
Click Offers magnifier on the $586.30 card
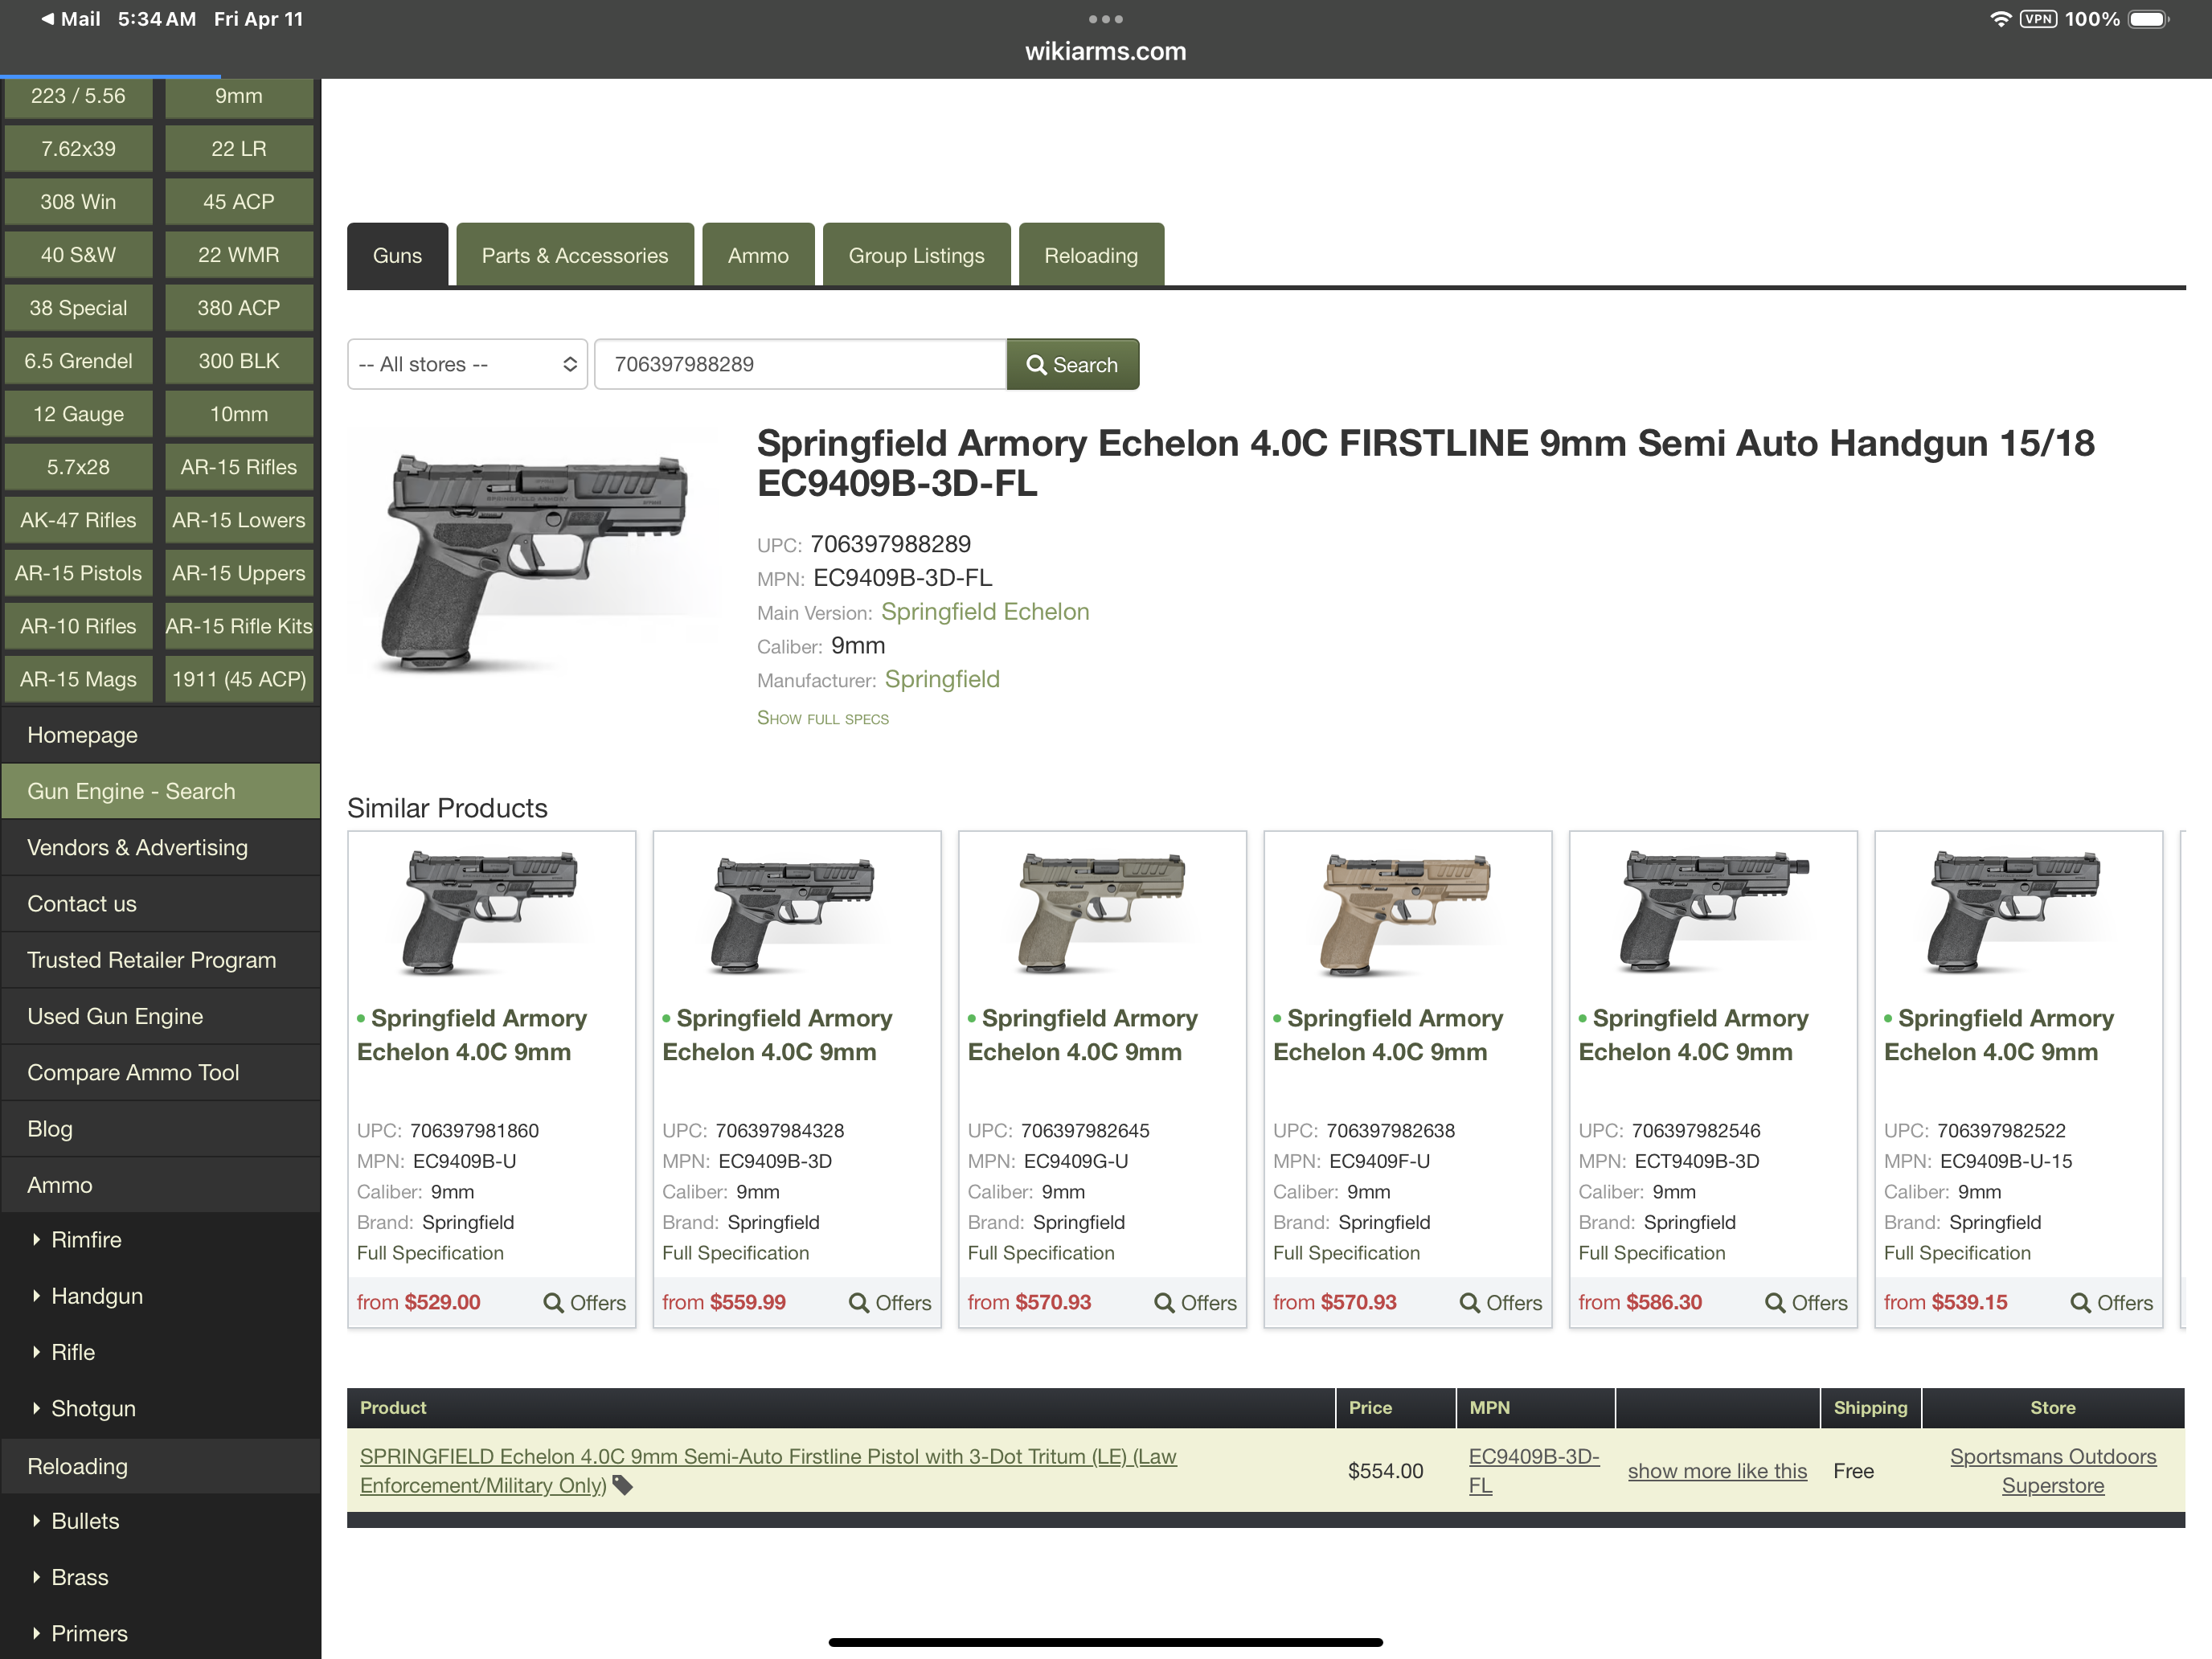(1806, 1302)
